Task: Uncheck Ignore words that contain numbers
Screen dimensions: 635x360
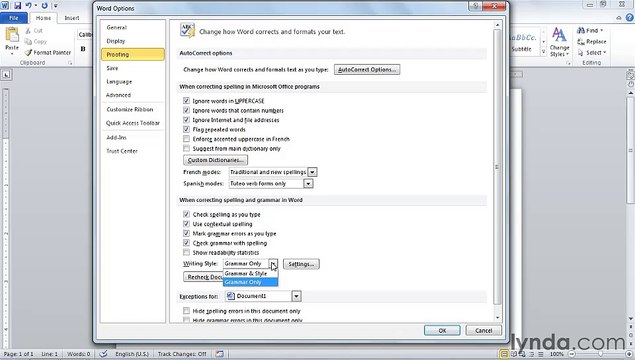Action: 186,110
